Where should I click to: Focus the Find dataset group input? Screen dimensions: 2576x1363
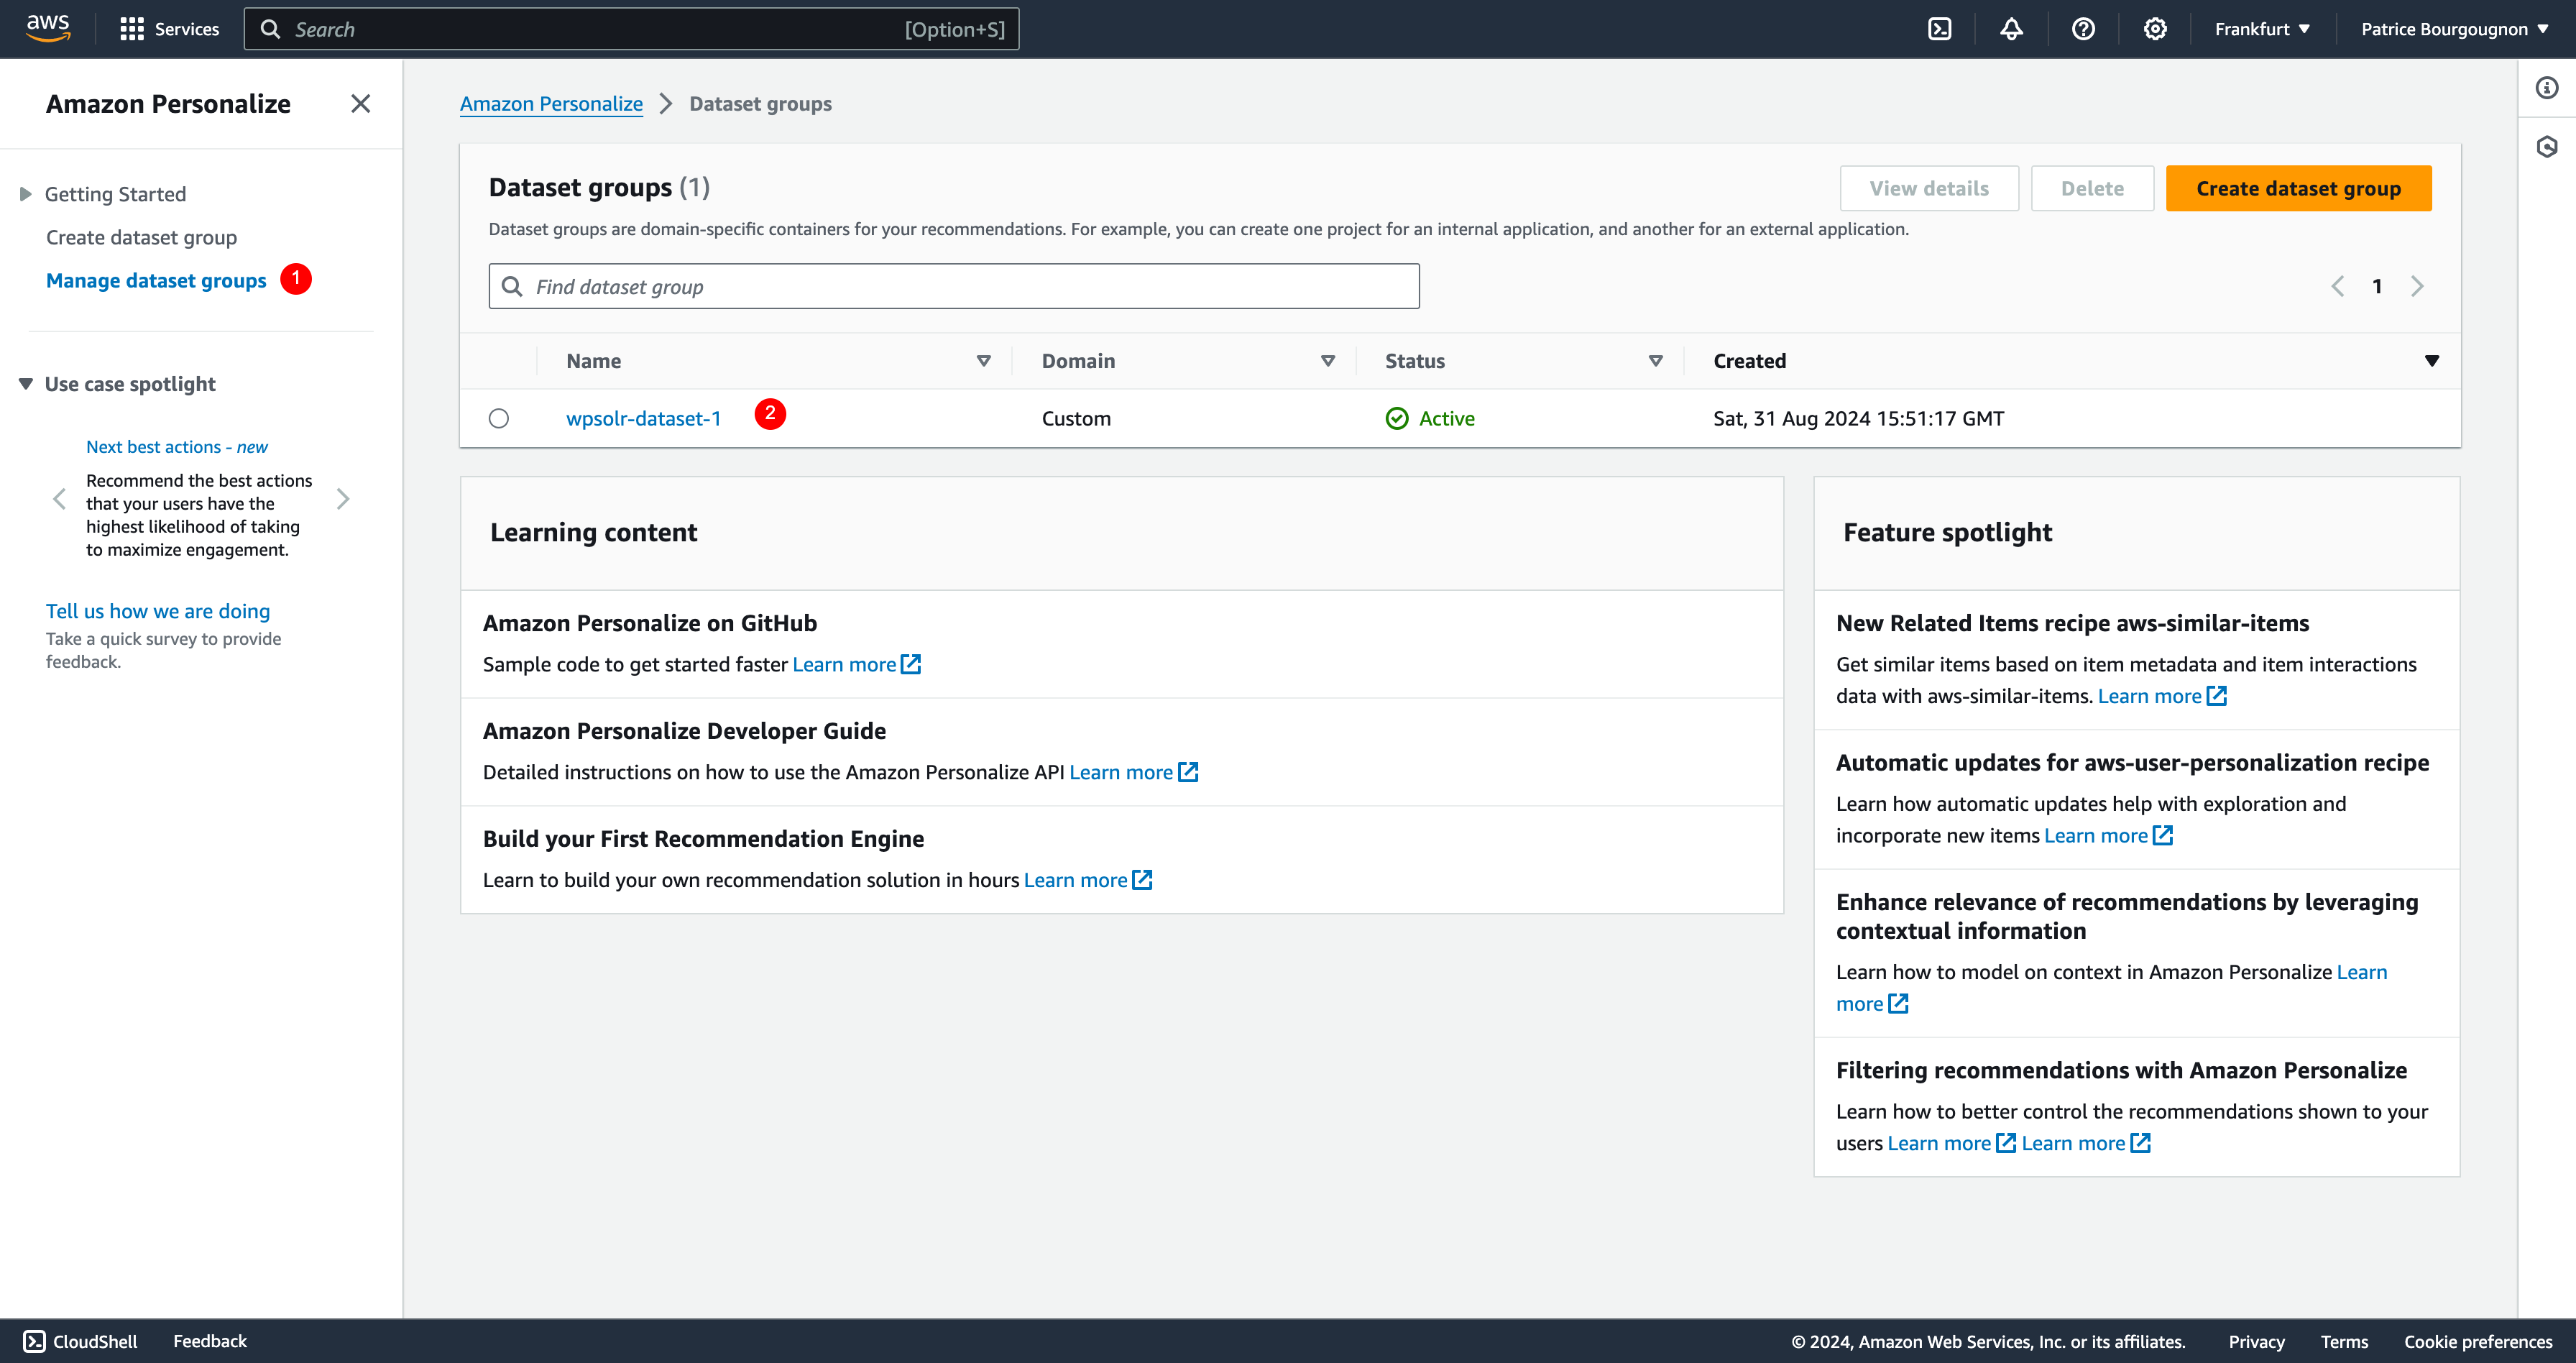pos(954,287)
